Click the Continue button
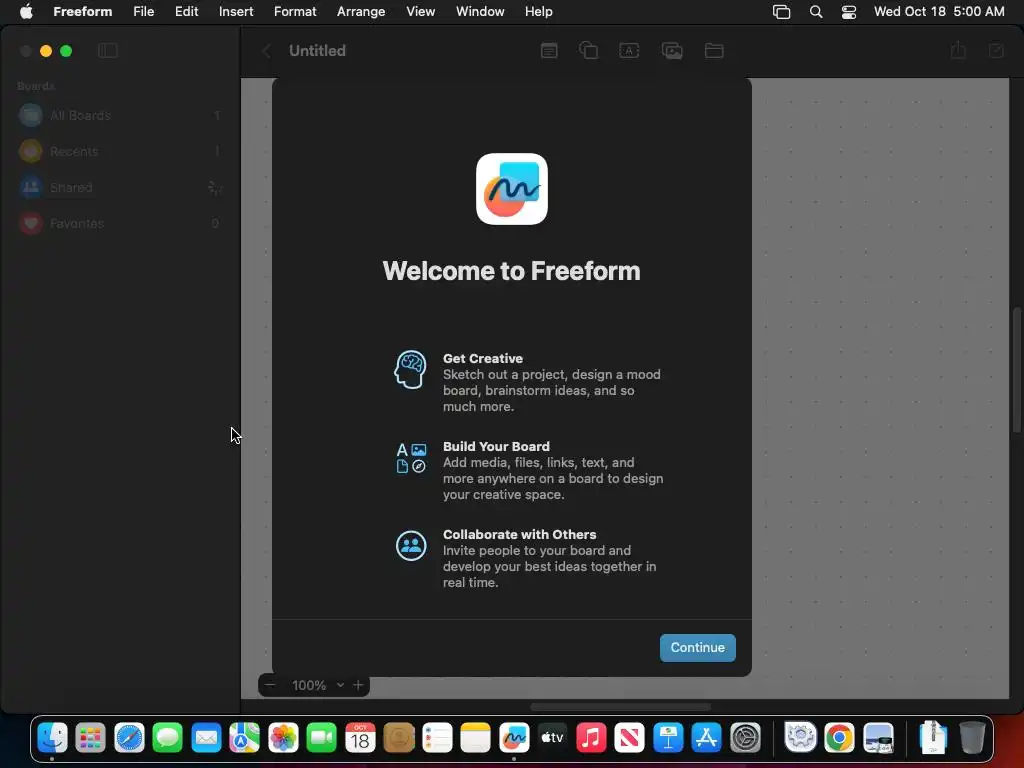 [x=697, y=647]
